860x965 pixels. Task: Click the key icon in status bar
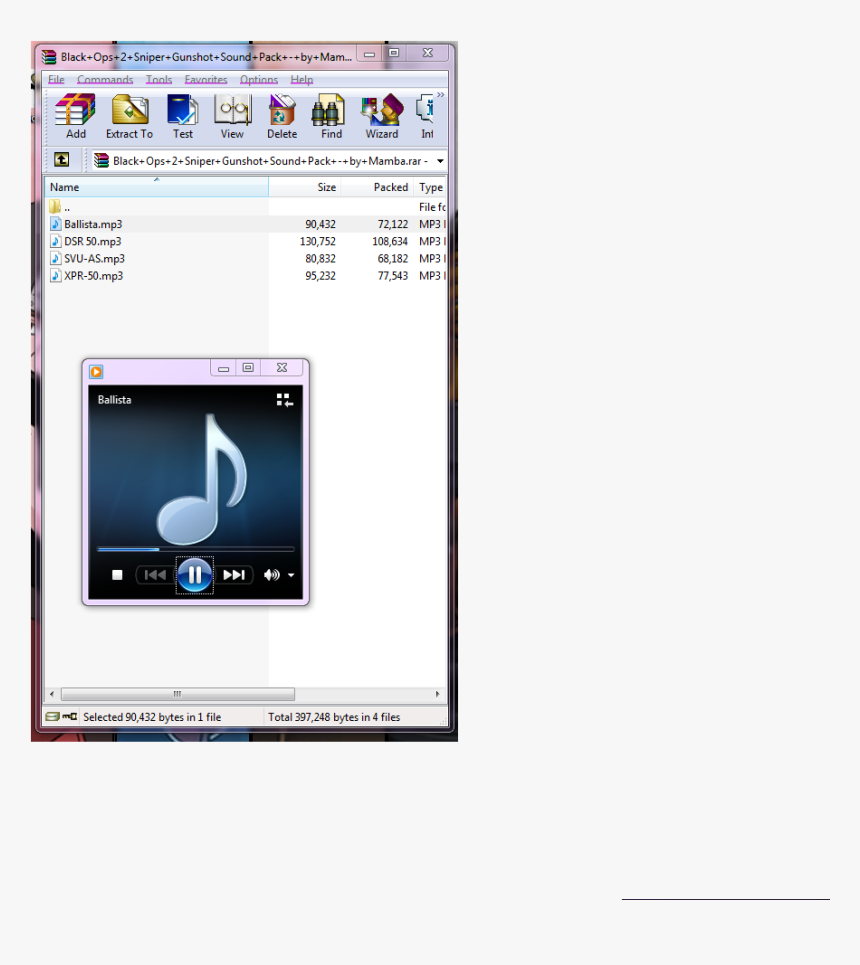pyautogui.click(x=70, y=716)
